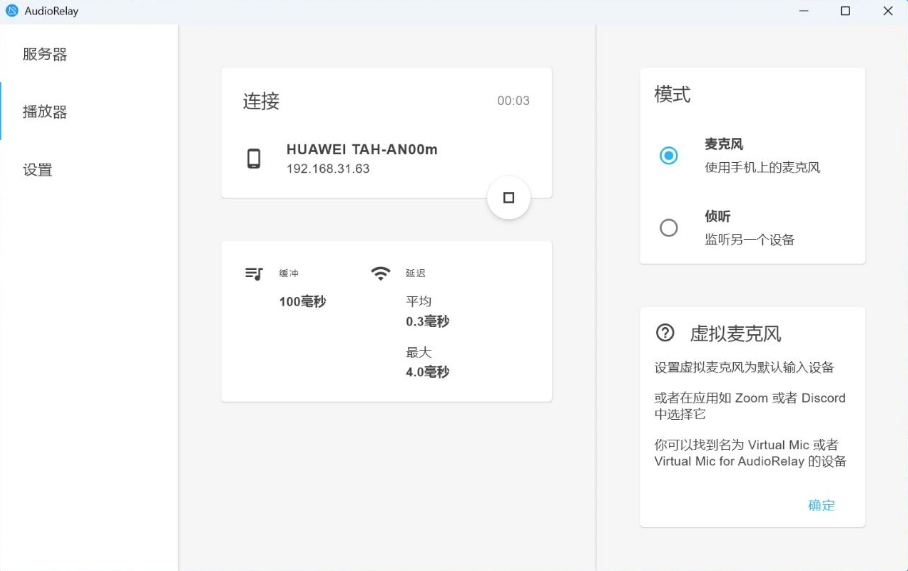This screenshot has width=908, height=571.
Task: Stop the connection with the square button
Action: point(508,198)
